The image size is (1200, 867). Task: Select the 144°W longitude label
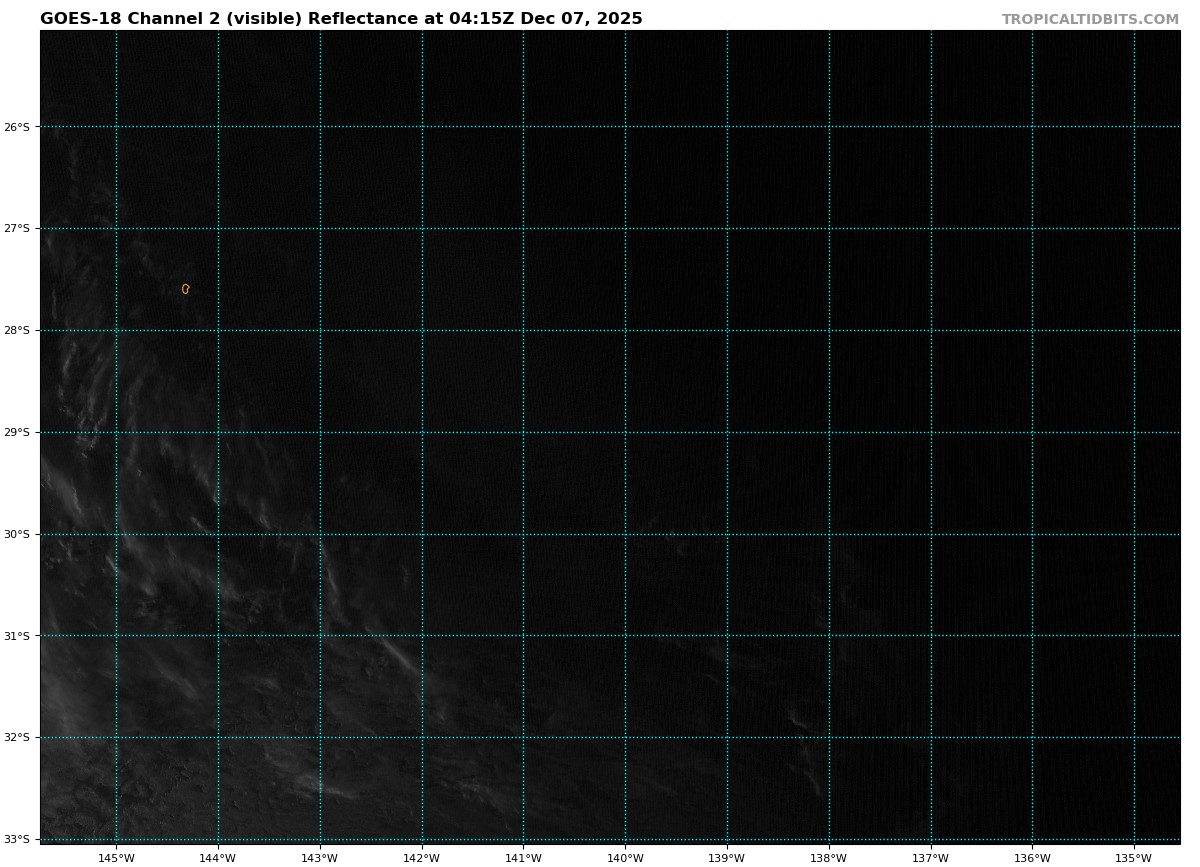point(218,858)
